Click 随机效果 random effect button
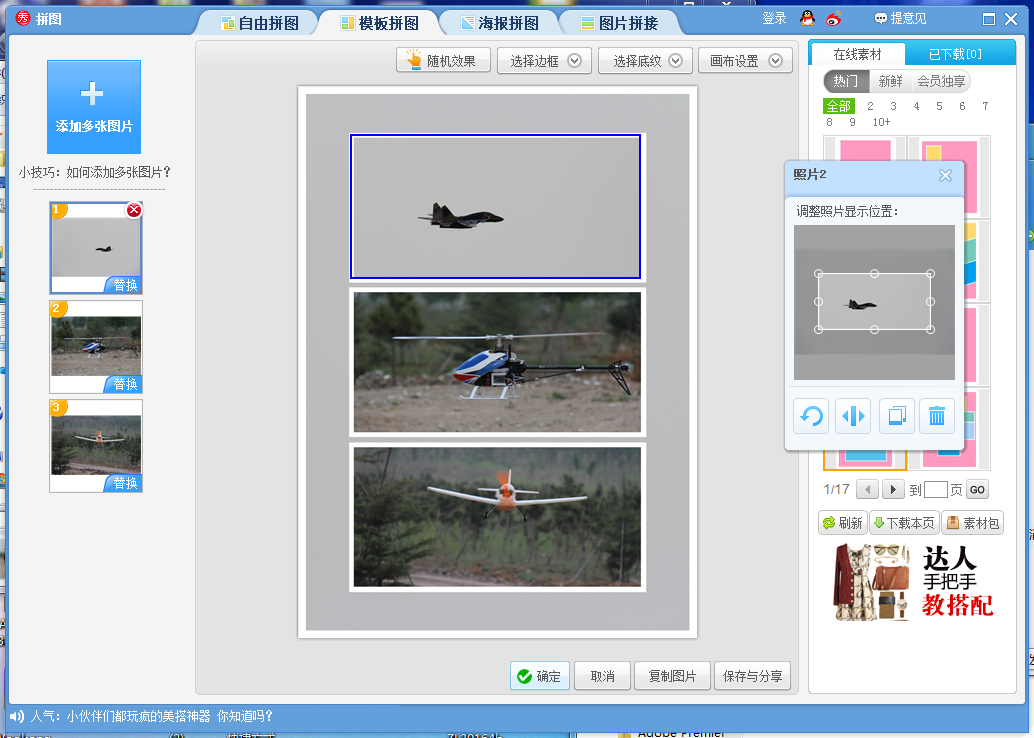The image size is (1034, 738). coord(443,61)
